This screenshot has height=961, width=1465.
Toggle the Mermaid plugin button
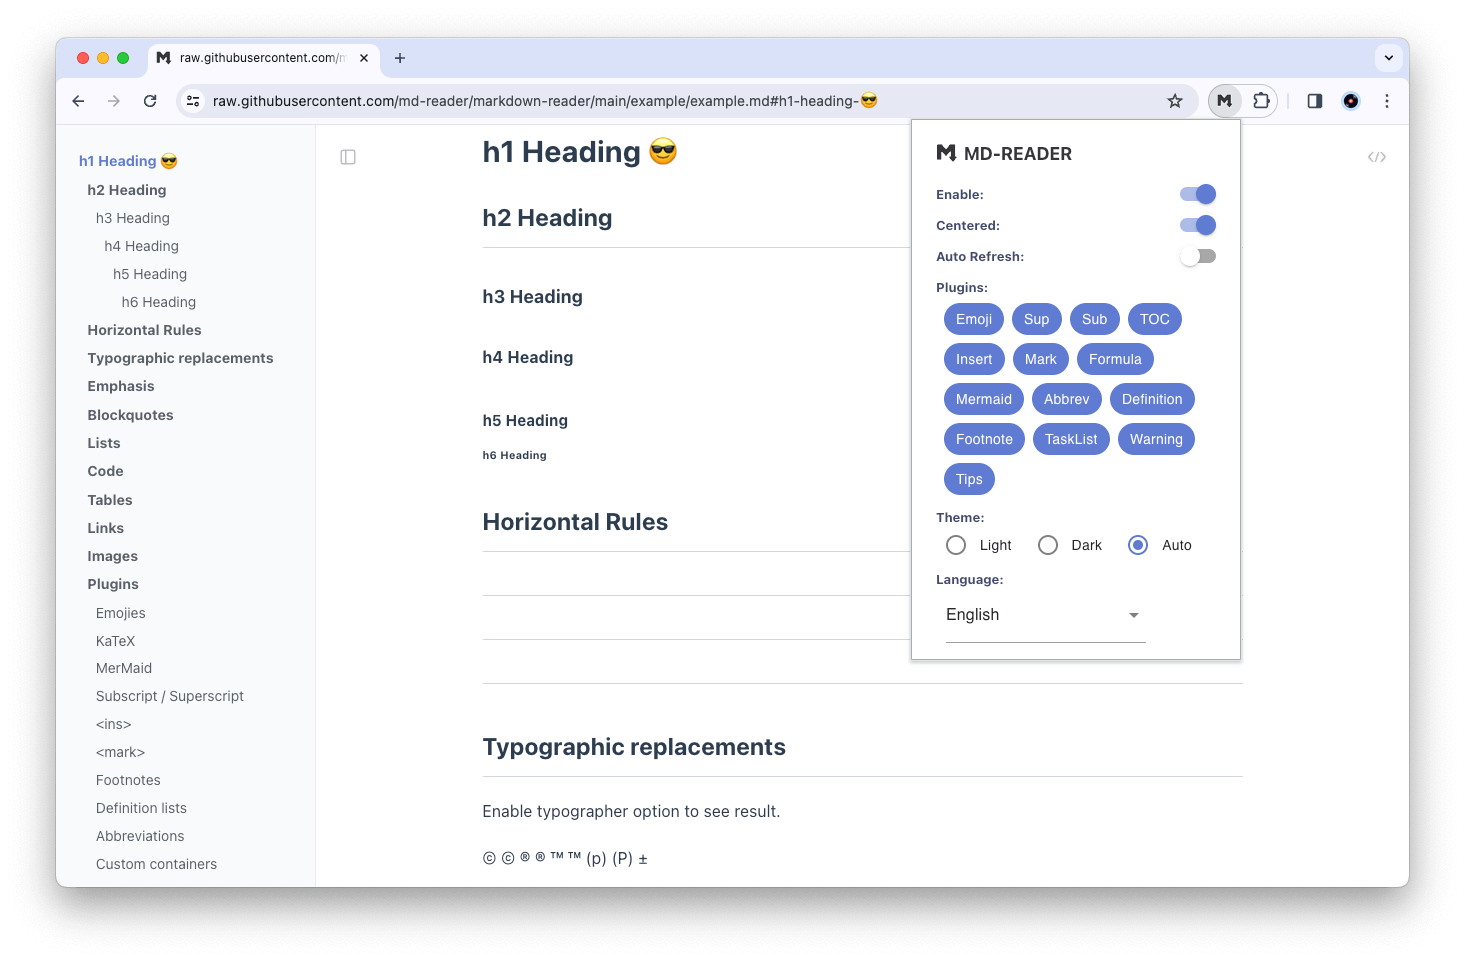[983, 399]
